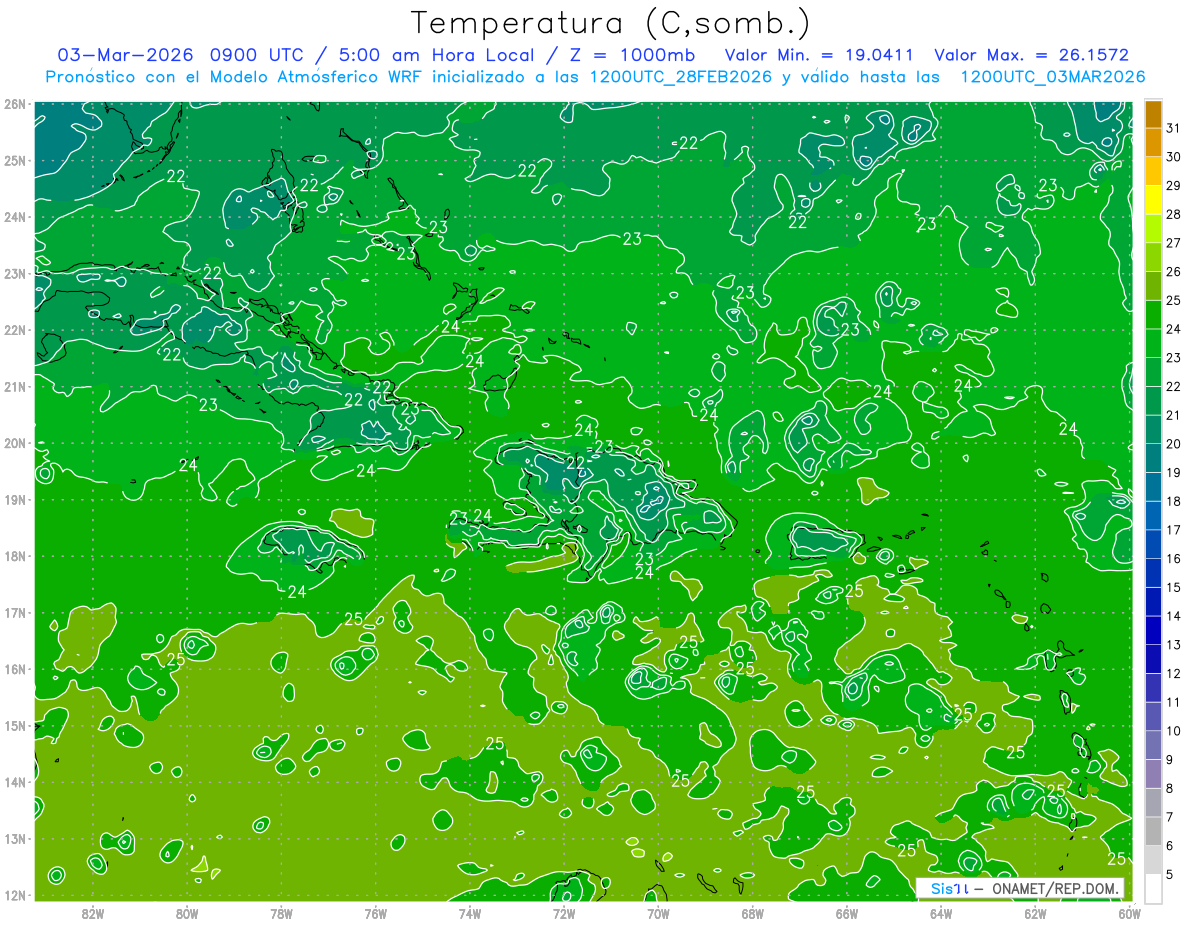Click the '25N' latitude axis label
1200x927 pixels.
click(14, 161)
